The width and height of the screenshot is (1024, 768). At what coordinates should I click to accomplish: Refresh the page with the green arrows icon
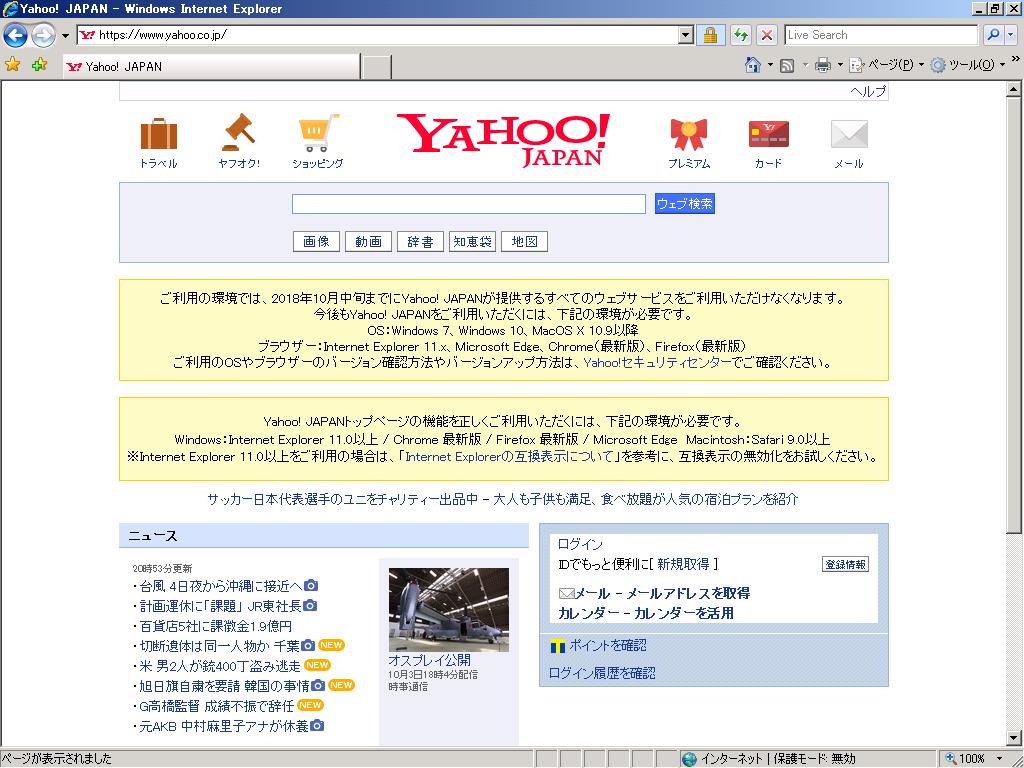741,35
